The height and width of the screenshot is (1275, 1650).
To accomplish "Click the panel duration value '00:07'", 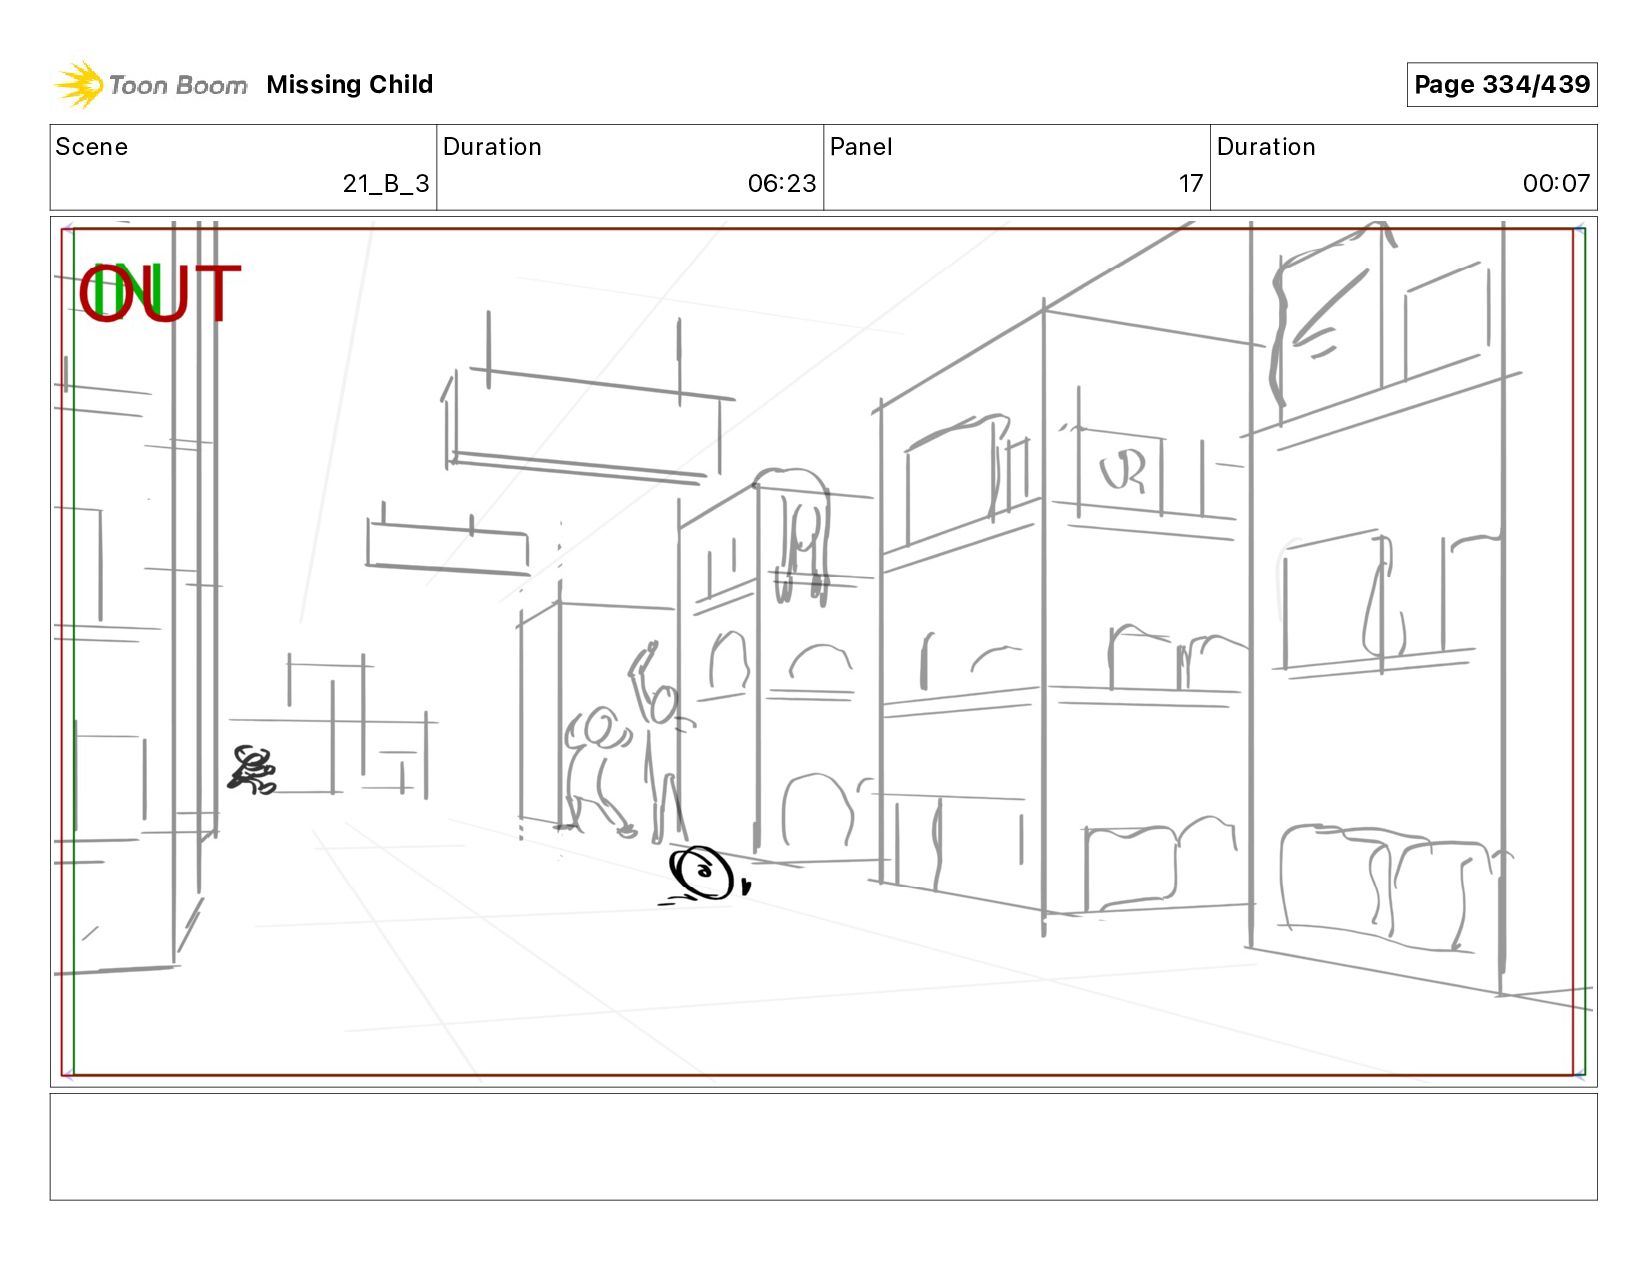I will [x=1556, y=184].
